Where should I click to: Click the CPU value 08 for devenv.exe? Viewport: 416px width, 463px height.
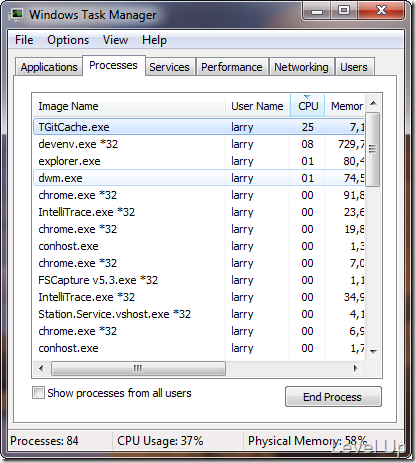[307, 144]
